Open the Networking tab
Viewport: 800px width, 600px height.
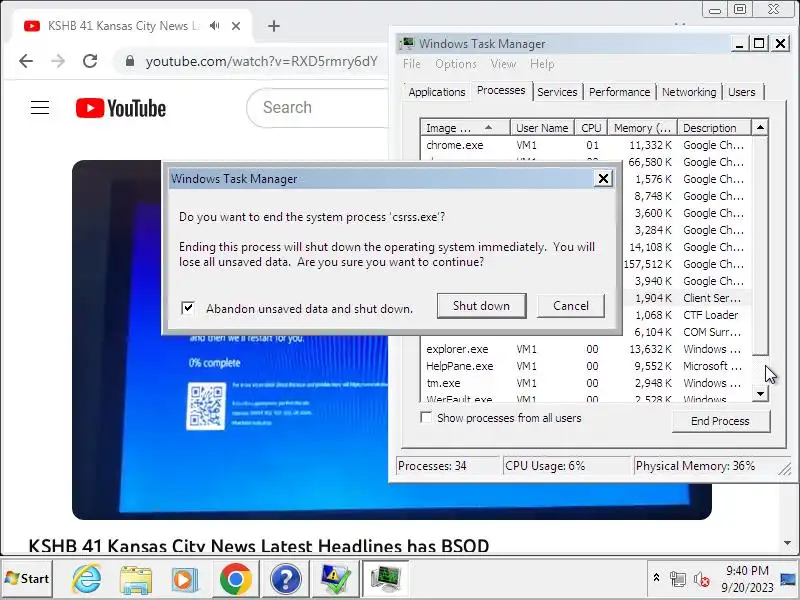(x=689, y=92)
